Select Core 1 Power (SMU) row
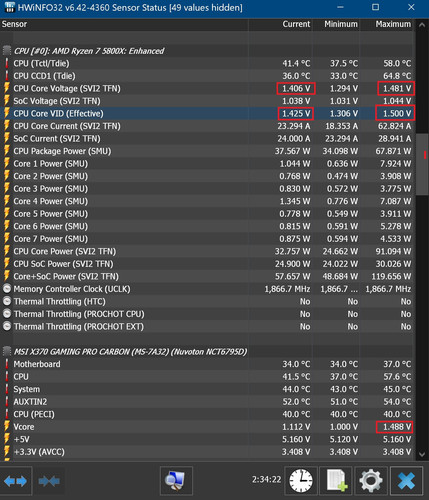429x500 pixels. pyautogui.click(x=207, y=164)
